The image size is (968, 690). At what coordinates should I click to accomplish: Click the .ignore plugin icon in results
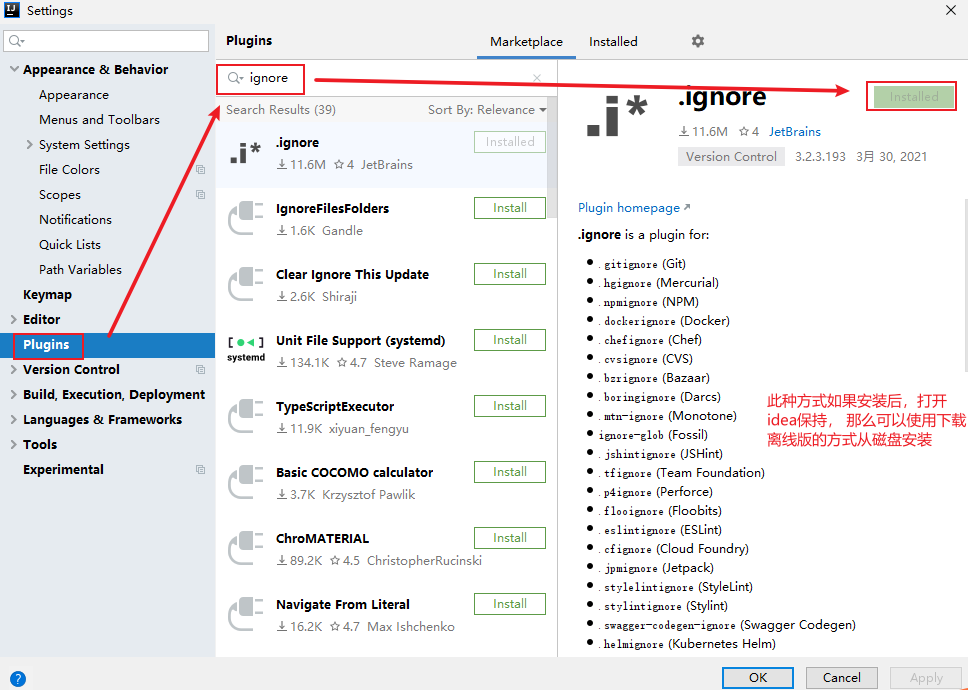(x=246, y=152)
